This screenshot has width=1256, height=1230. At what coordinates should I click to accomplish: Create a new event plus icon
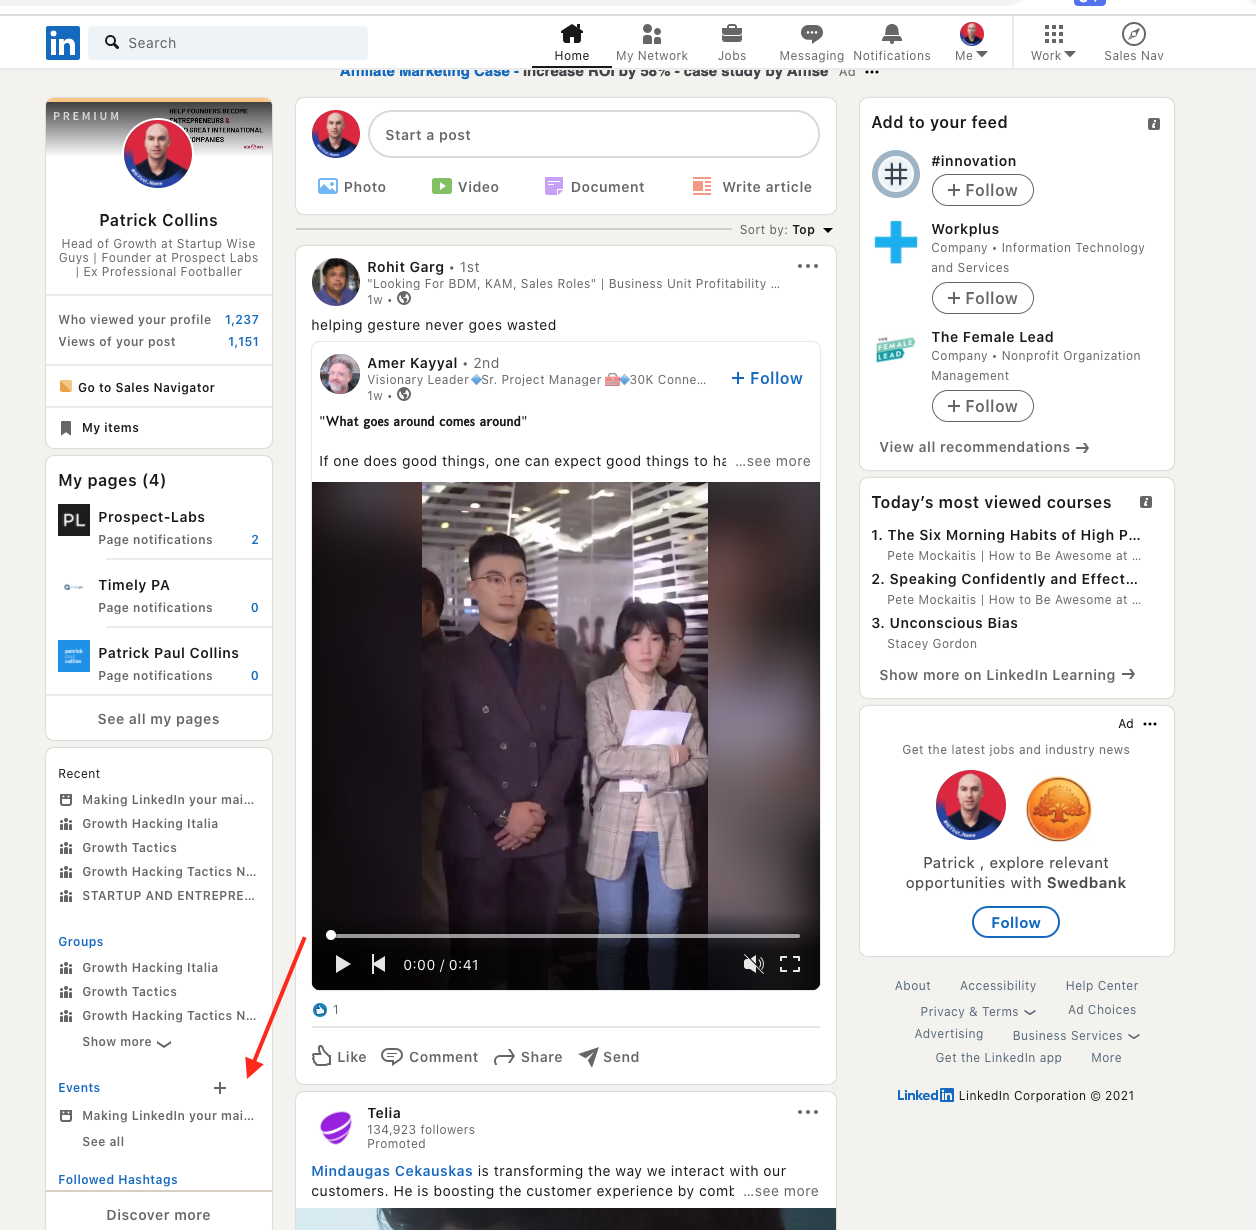(x=220, y=1088)
